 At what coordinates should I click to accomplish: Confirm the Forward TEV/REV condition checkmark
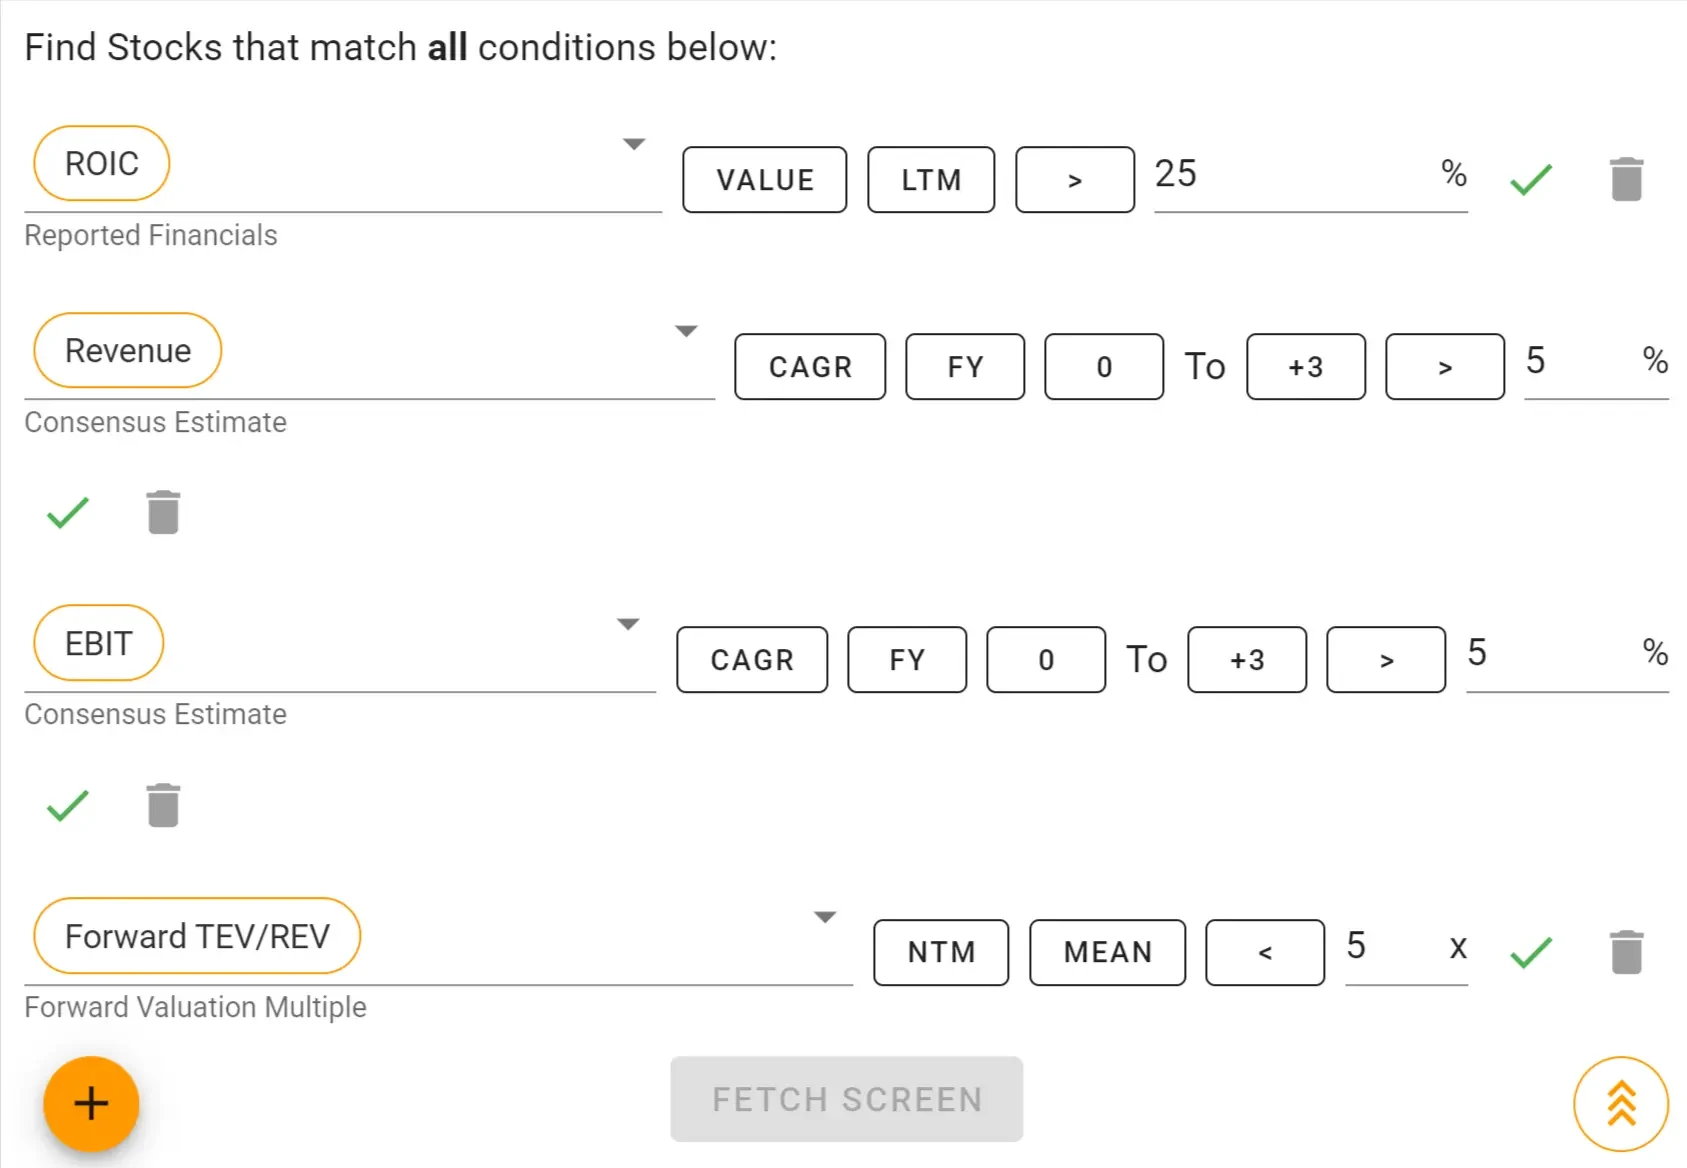tap(1531, 952)
